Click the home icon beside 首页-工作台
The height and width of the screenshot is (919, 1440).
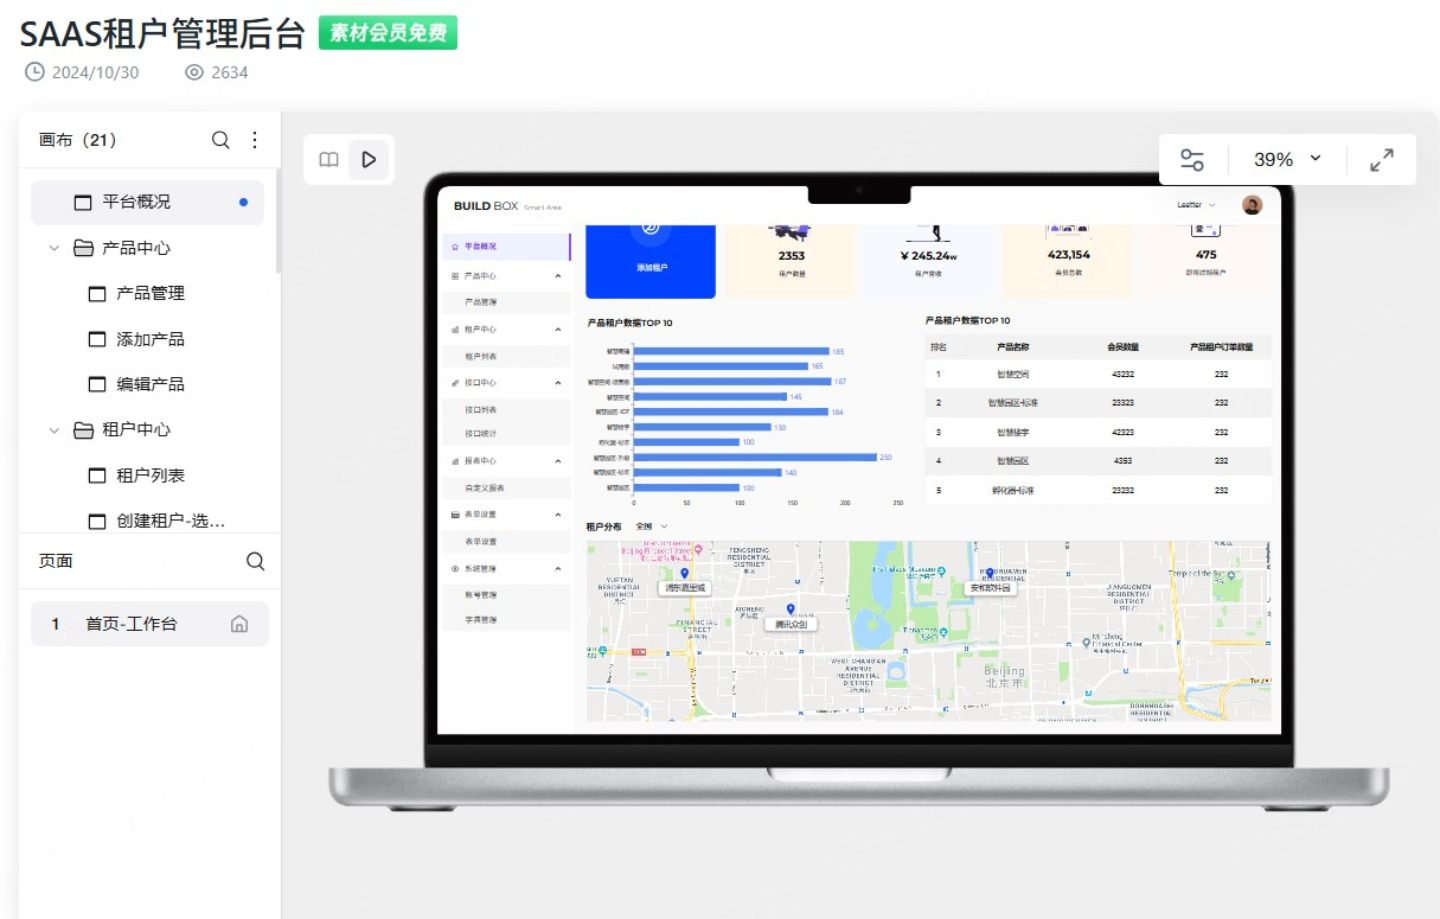pos(239,624)
